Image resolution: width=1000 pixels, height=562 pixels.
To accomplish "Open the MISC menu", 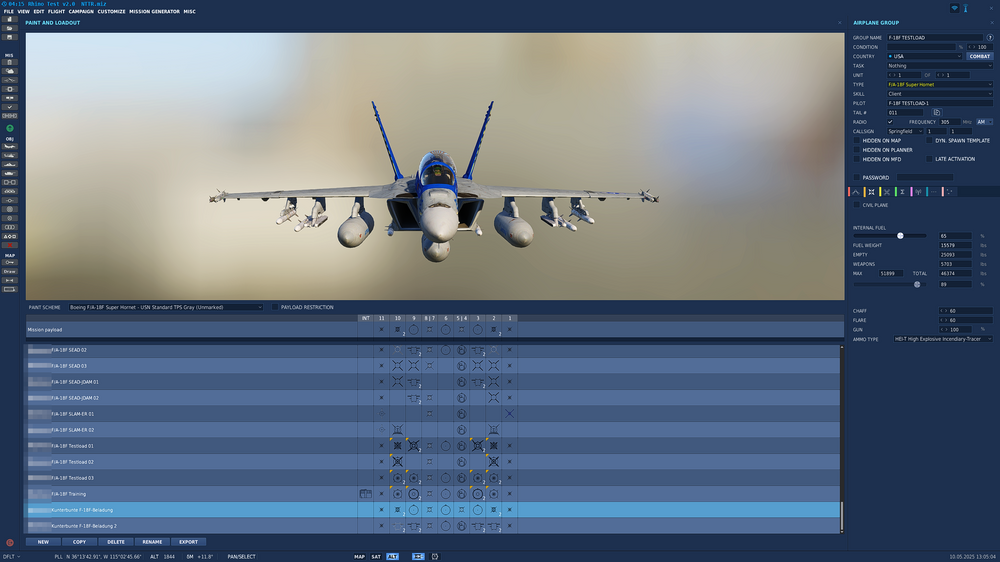I will [189, 11].
